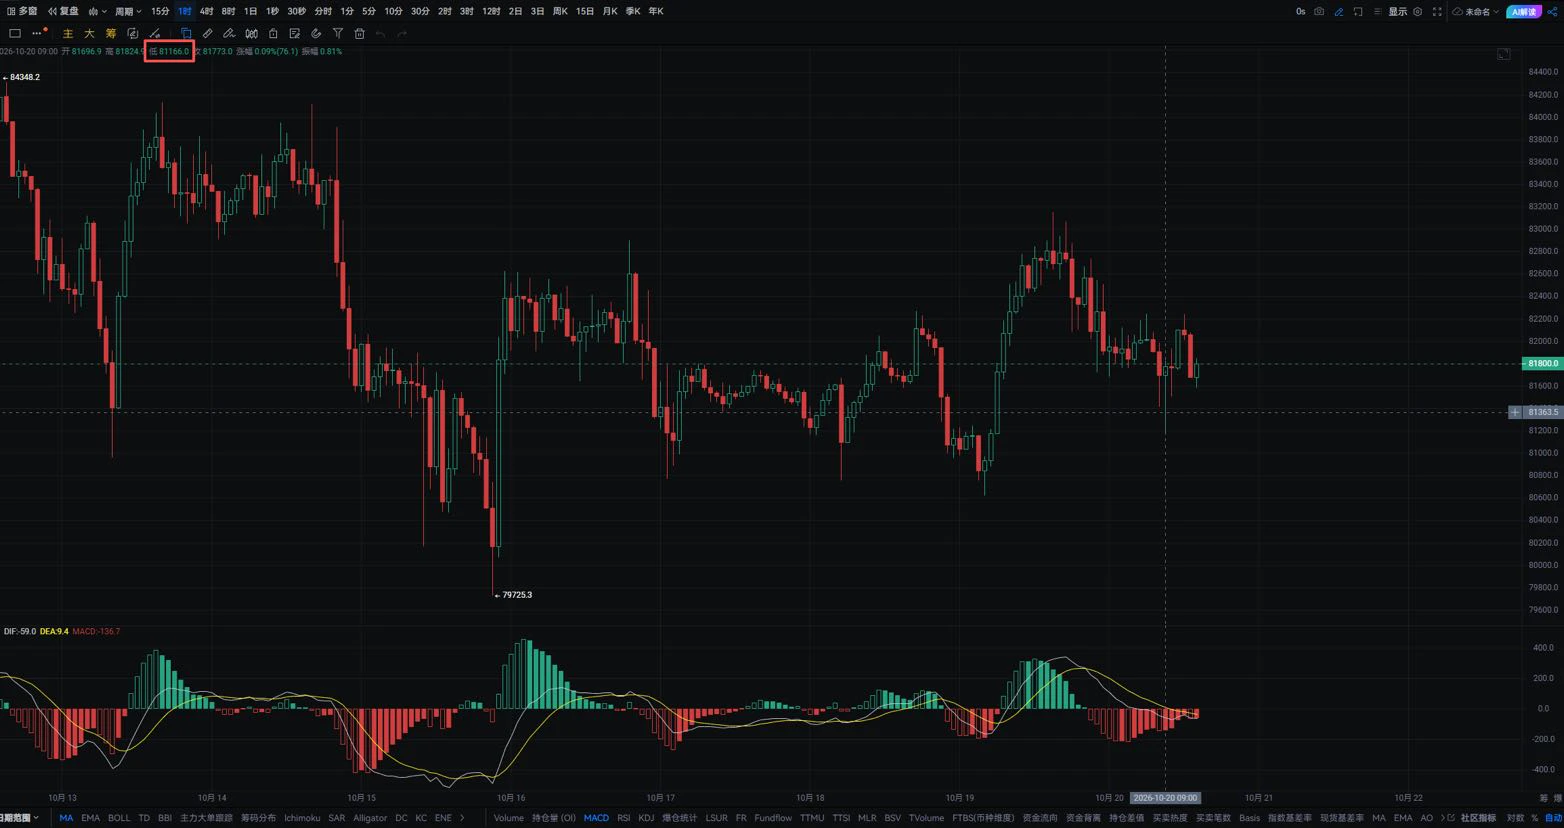Click the redo arrow icon
This screenshot has height=828, width=1564.
tap(402, 34)
